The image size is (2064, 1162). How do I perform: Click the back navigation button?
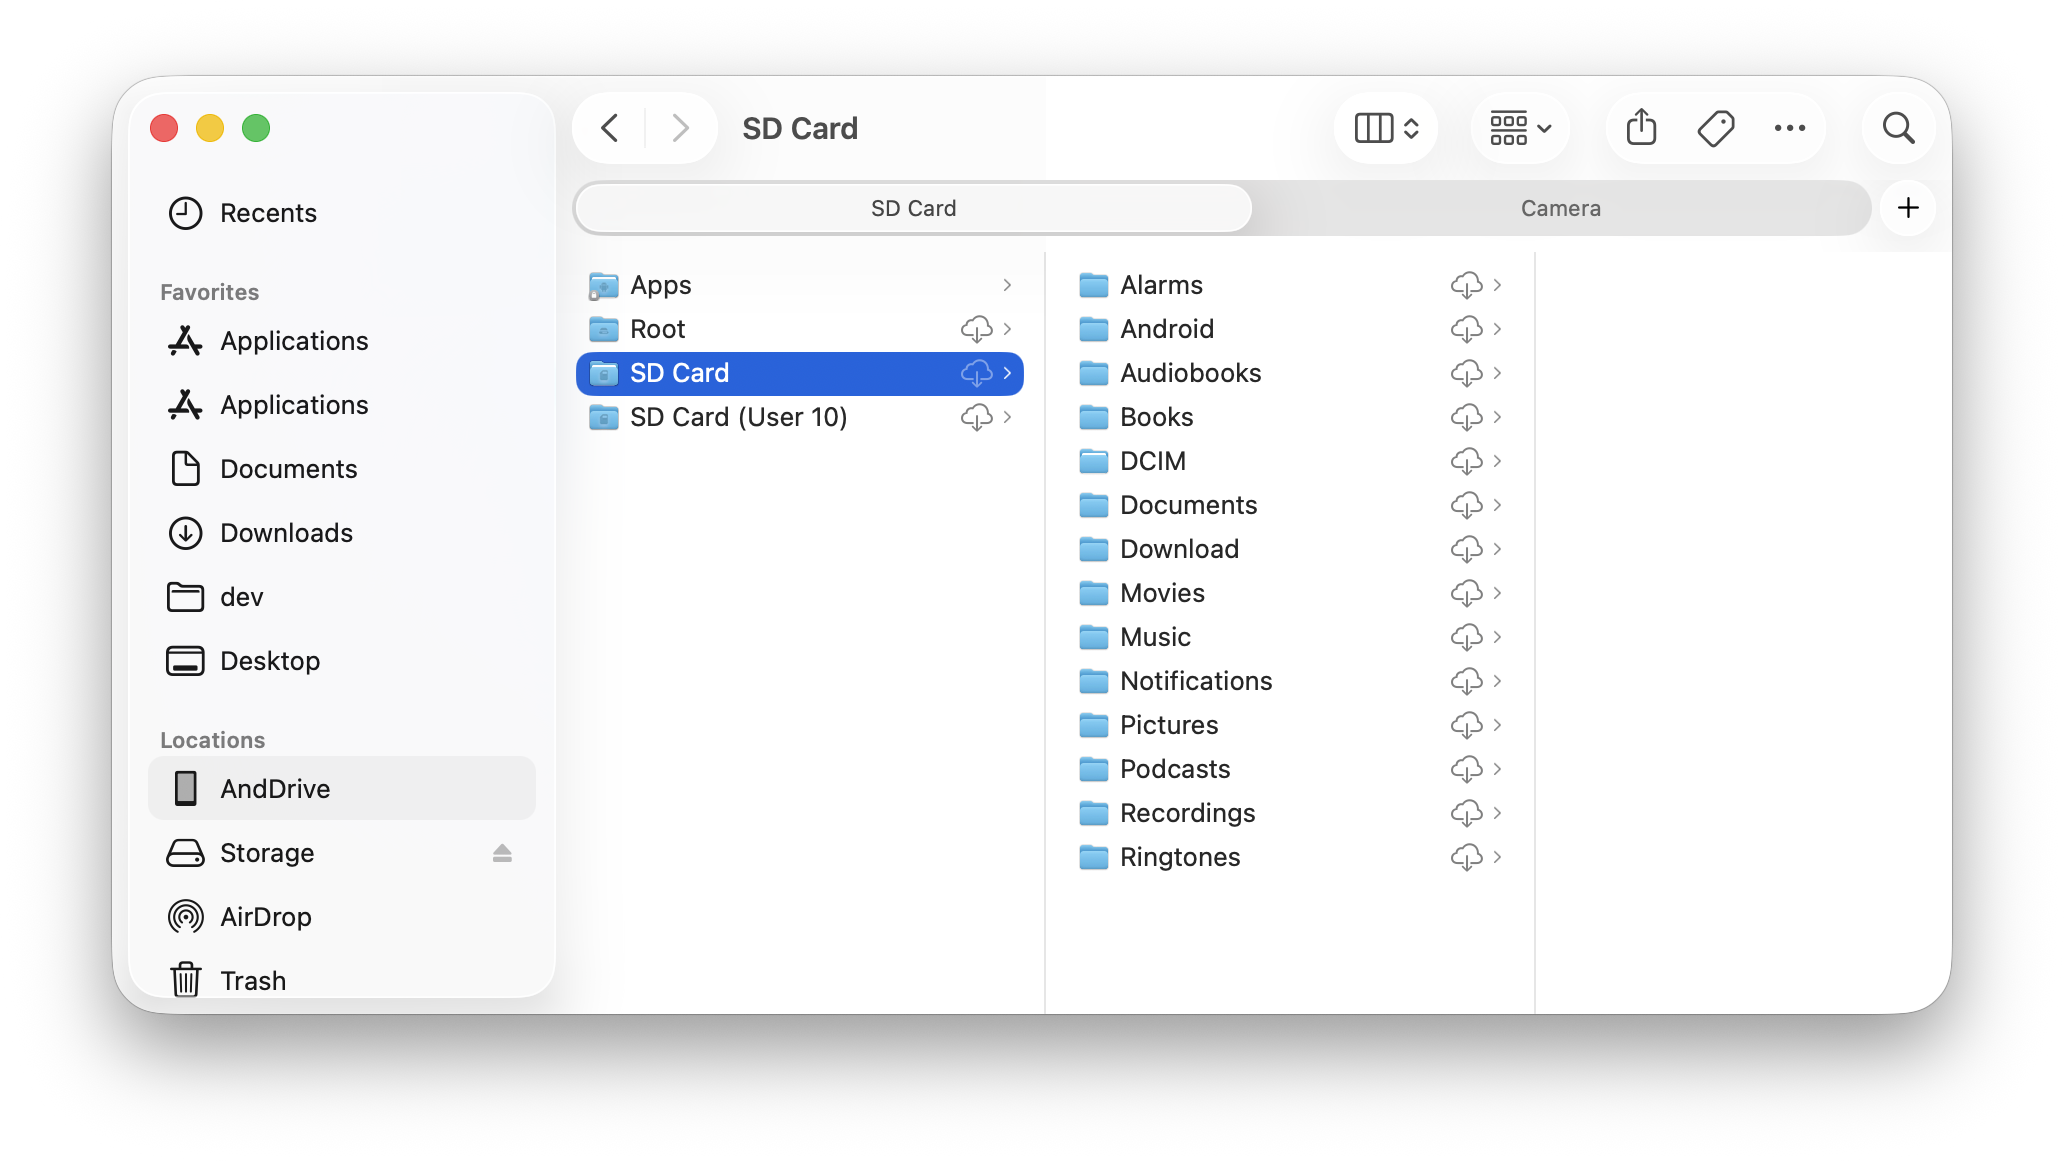pos(609,128)
